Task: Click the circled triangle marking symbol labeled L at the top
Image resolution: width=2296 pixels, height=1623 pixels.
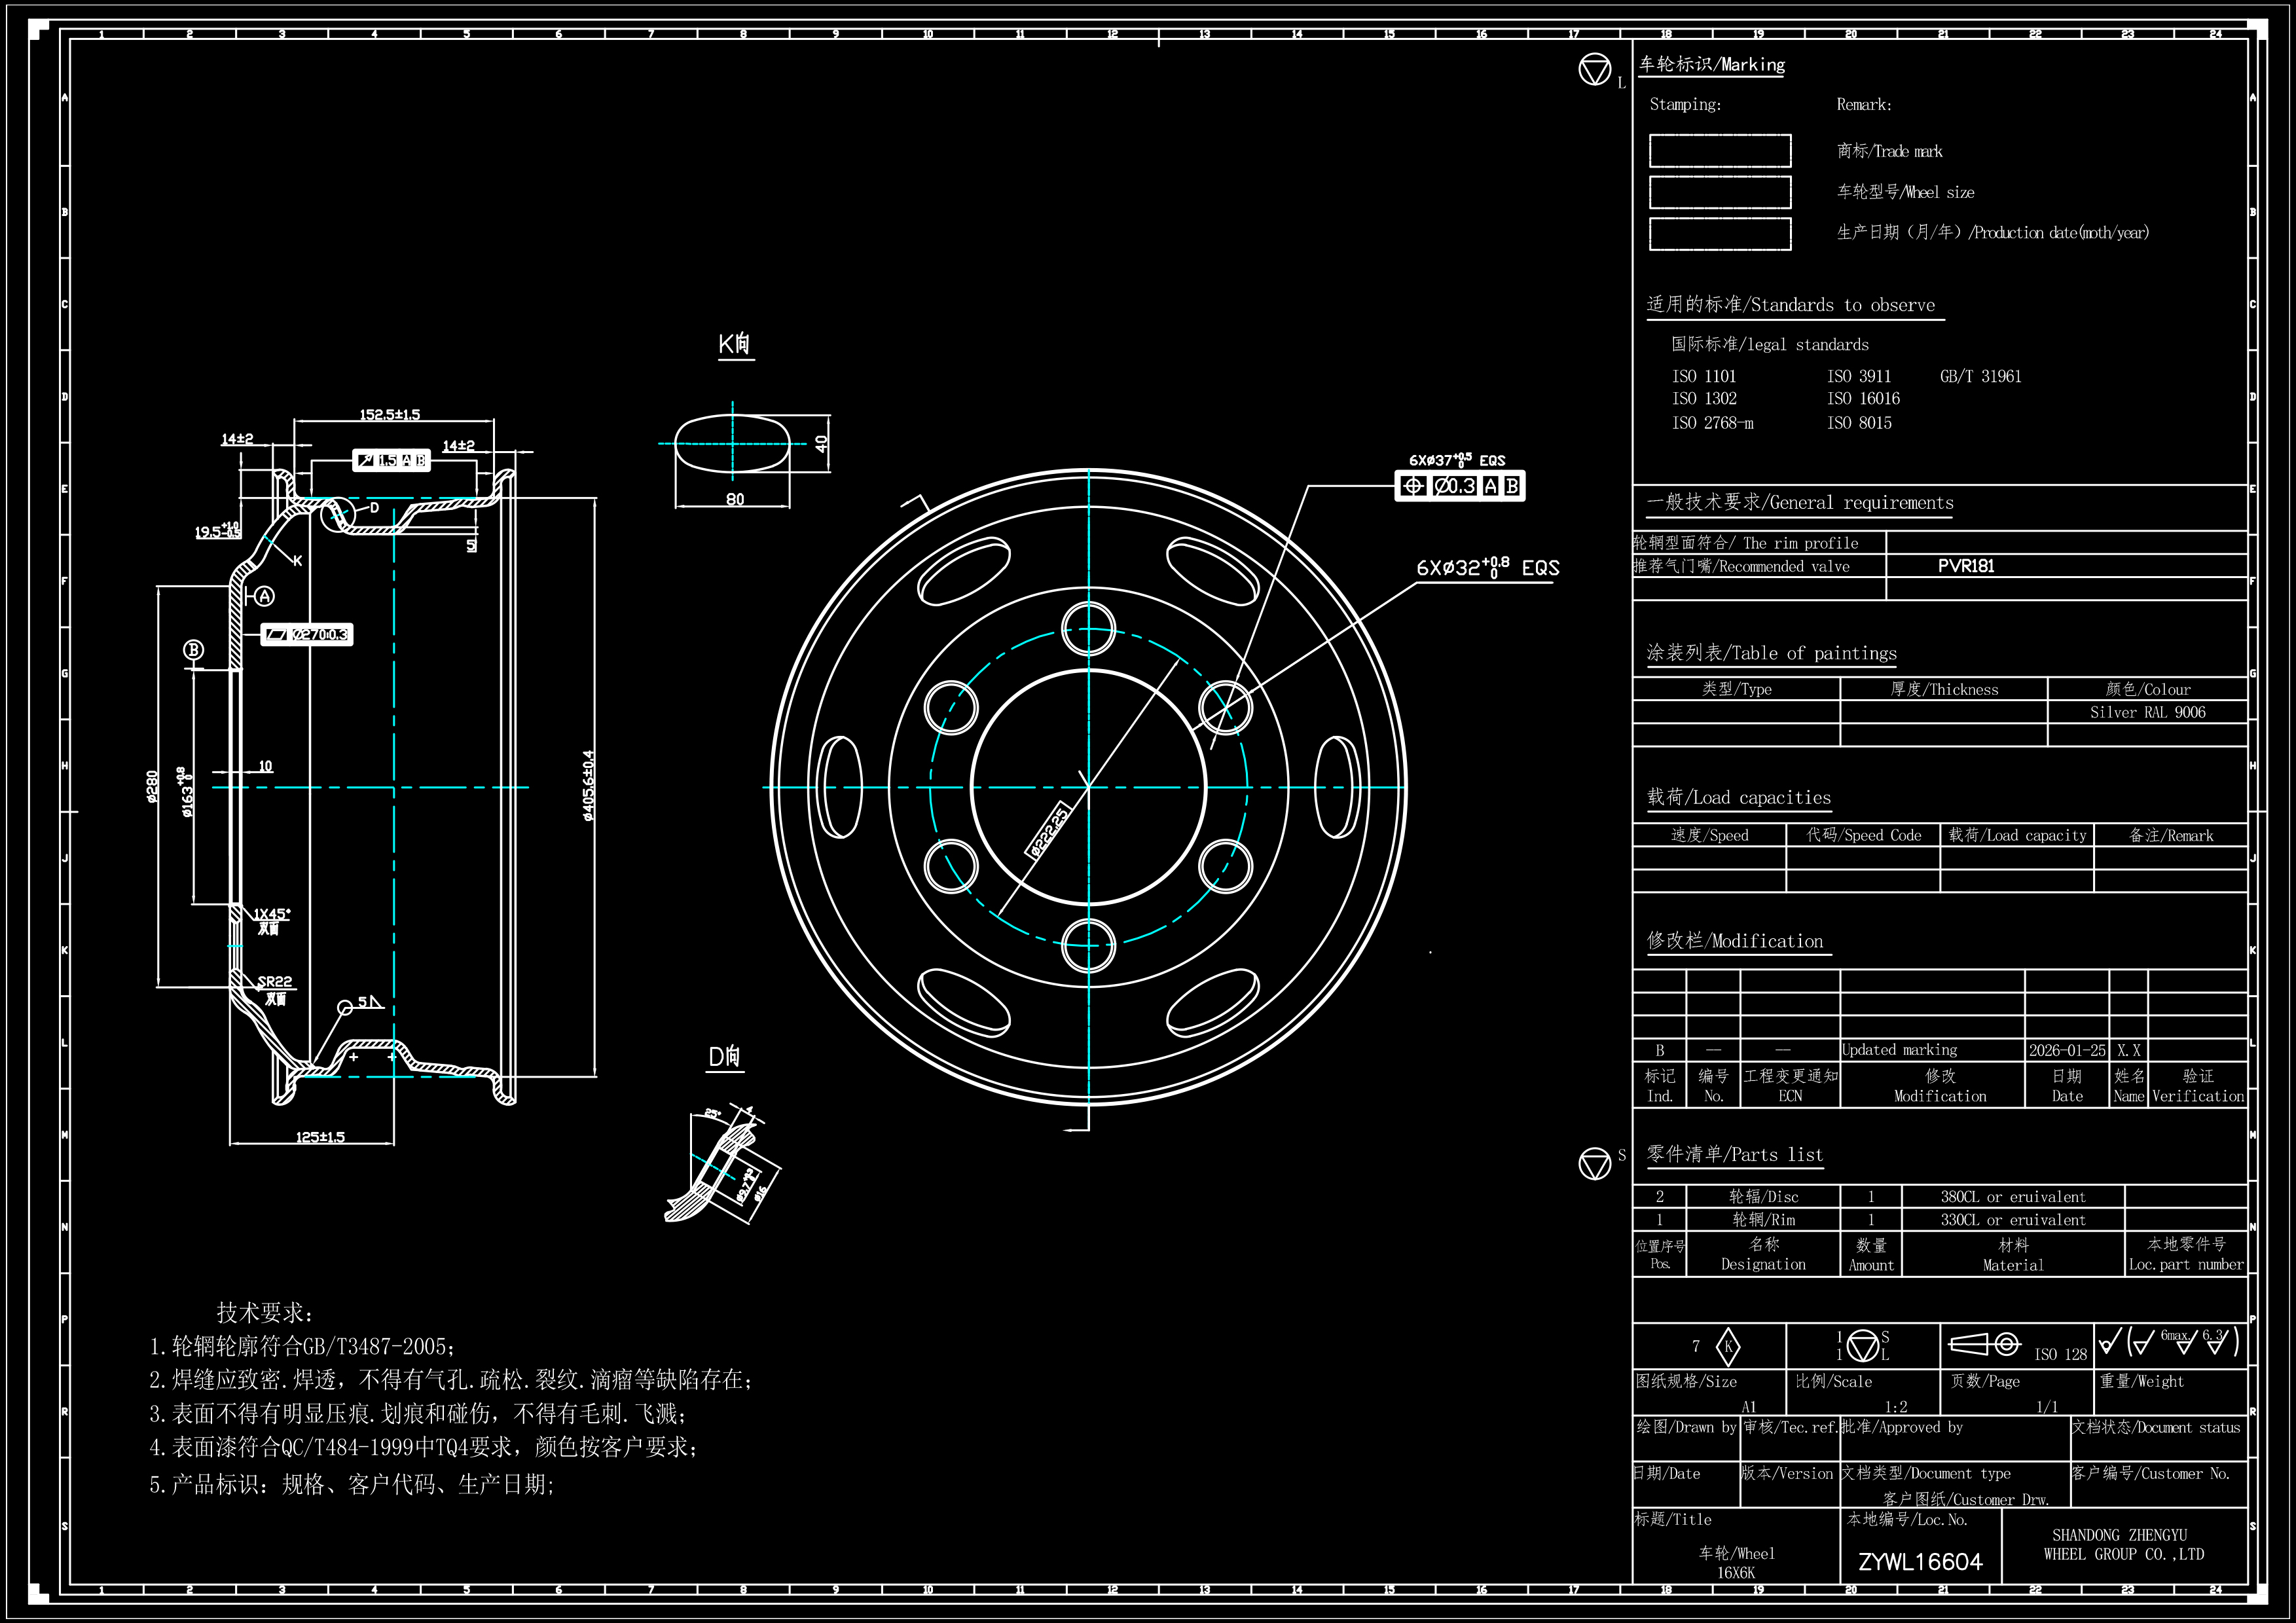Action: click(x=1594, y=70)
